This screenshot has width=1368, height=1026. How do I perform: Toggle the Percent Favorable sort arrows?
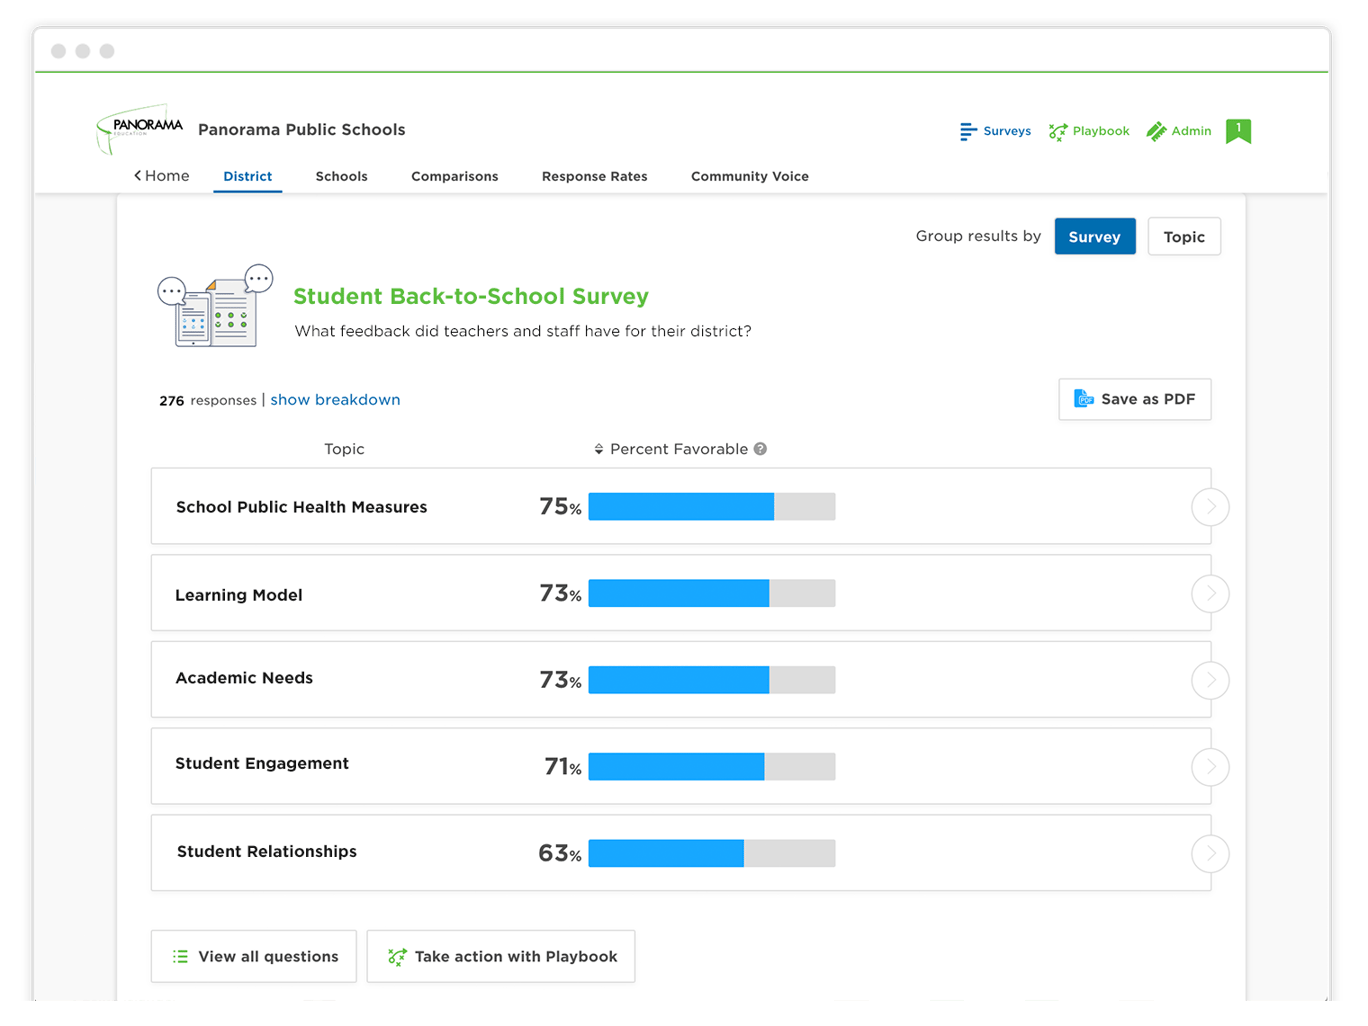coord(599,449)
